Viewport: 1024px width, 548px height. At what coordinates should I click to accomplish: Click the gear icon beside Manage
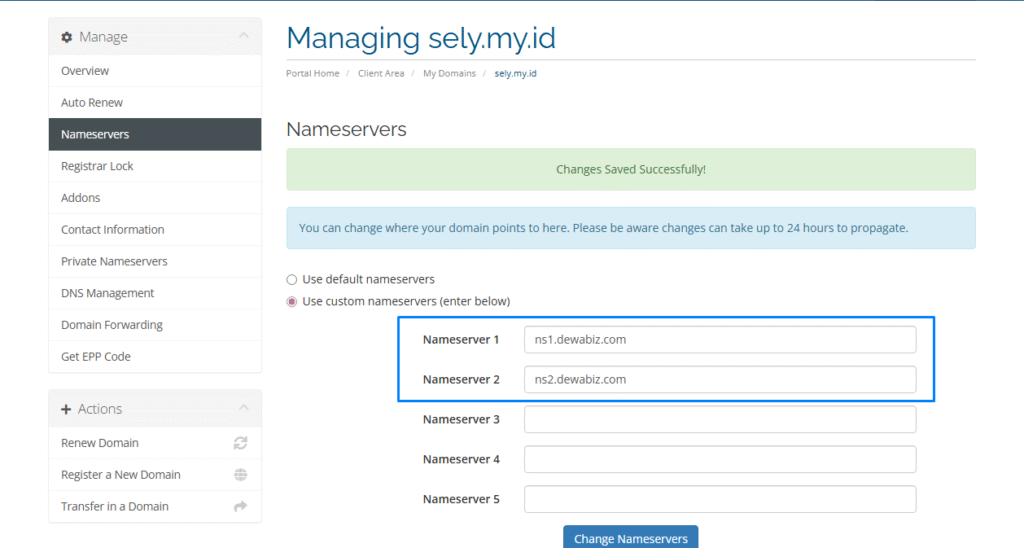coord(67,37)
